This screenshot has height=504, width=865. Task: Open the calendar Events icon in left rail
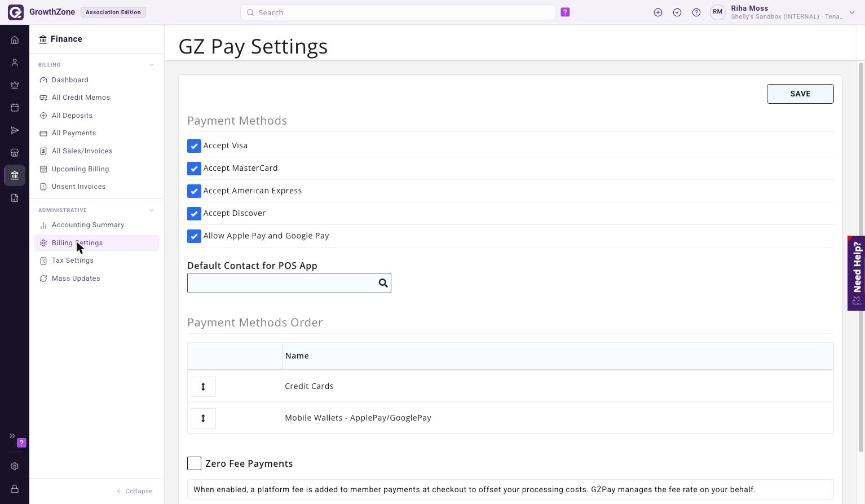tap(15, 108)
